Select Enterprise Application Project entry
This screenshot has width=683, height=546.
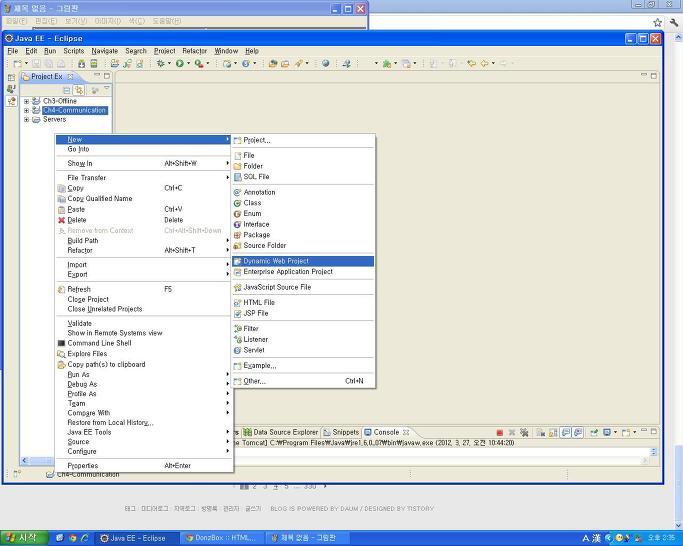pyautogui.click(x=303, y=271)
